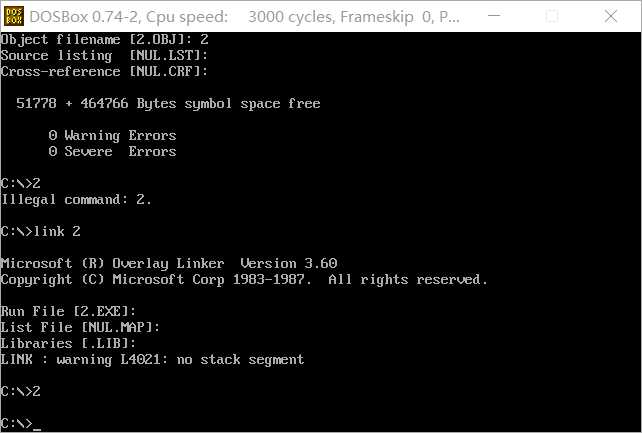The width and height of the screenshot is (642, 433).
Task: Click the "Libraries [.LIB]:" prompt line
Action: (x=68, y=343)
